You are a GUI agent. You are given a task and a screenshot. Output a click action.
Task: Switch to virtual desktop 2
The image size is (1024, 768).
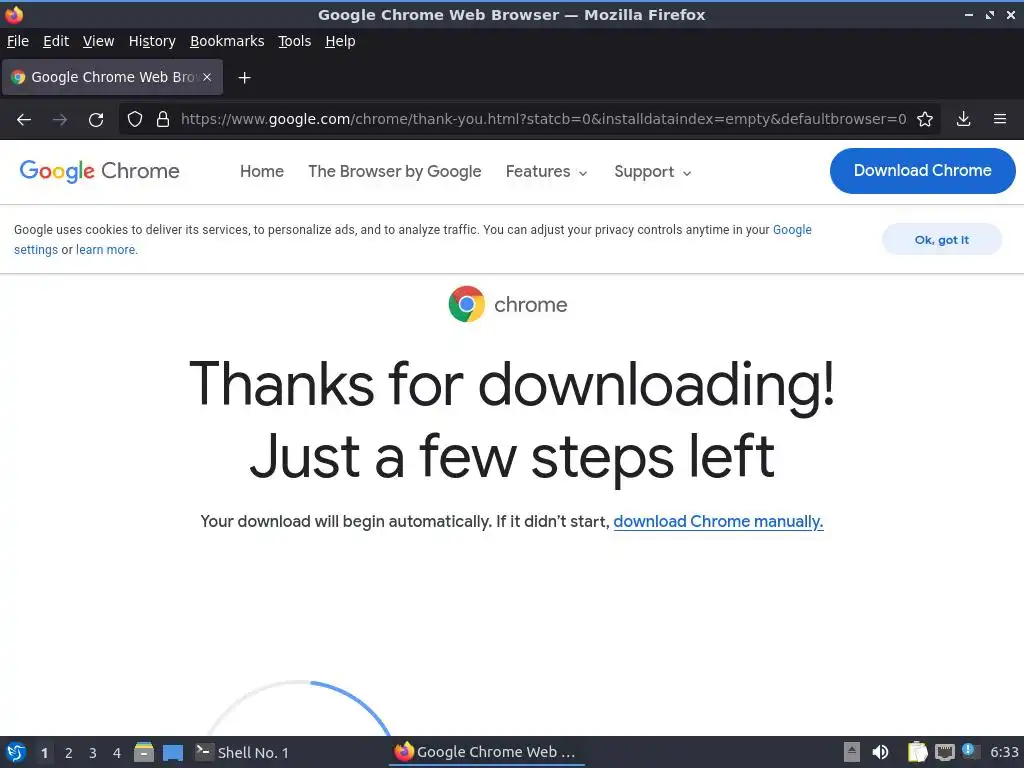click(x=69, y=753)
